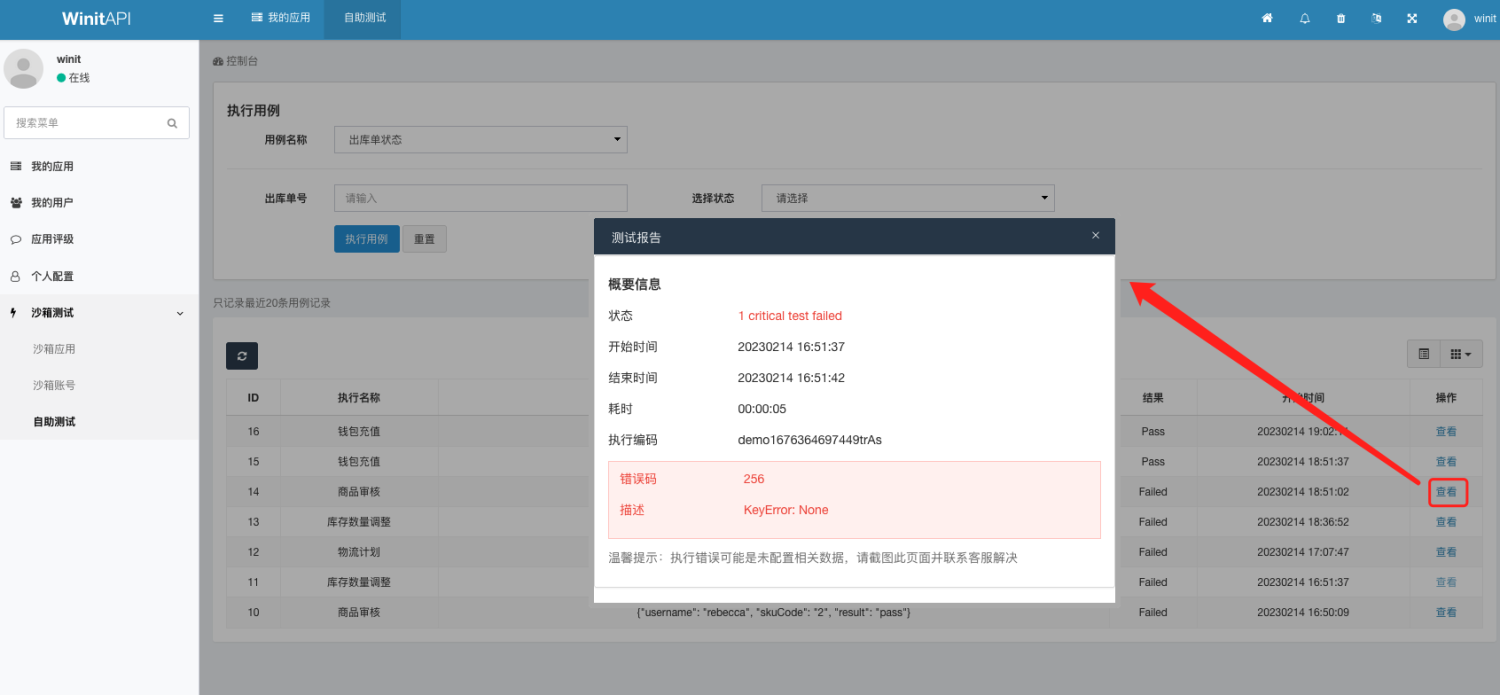Viewport: 1500px width, 695px height.
Task: Click the 执行用例 button
Action: [366, 239]
